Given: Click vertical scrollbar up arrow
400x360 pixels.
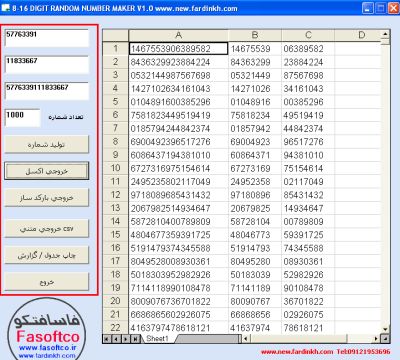Looking at the screenshot, I should (385, 34).
